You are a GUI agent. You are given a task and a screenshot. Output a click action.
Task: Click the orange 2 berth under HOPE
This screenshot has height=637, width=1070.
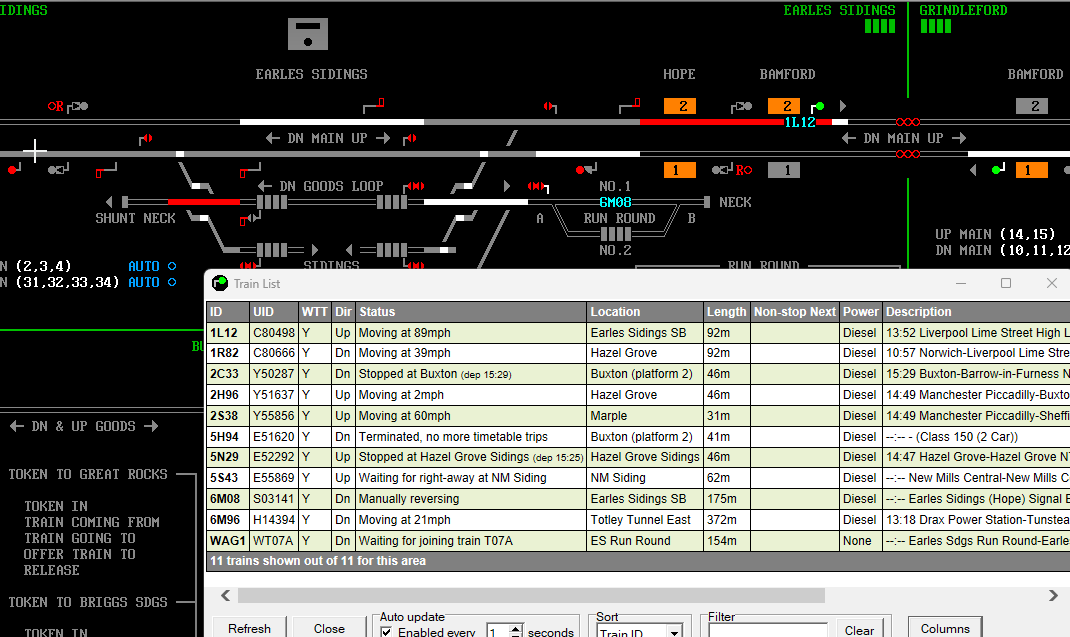click(x=680, y=106)
